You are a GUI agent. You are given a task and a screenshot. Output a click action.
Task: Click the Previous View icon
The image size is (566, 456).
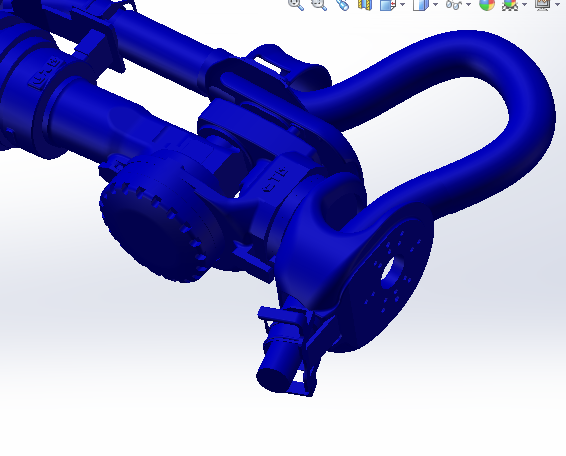click(x=342, y=4)
